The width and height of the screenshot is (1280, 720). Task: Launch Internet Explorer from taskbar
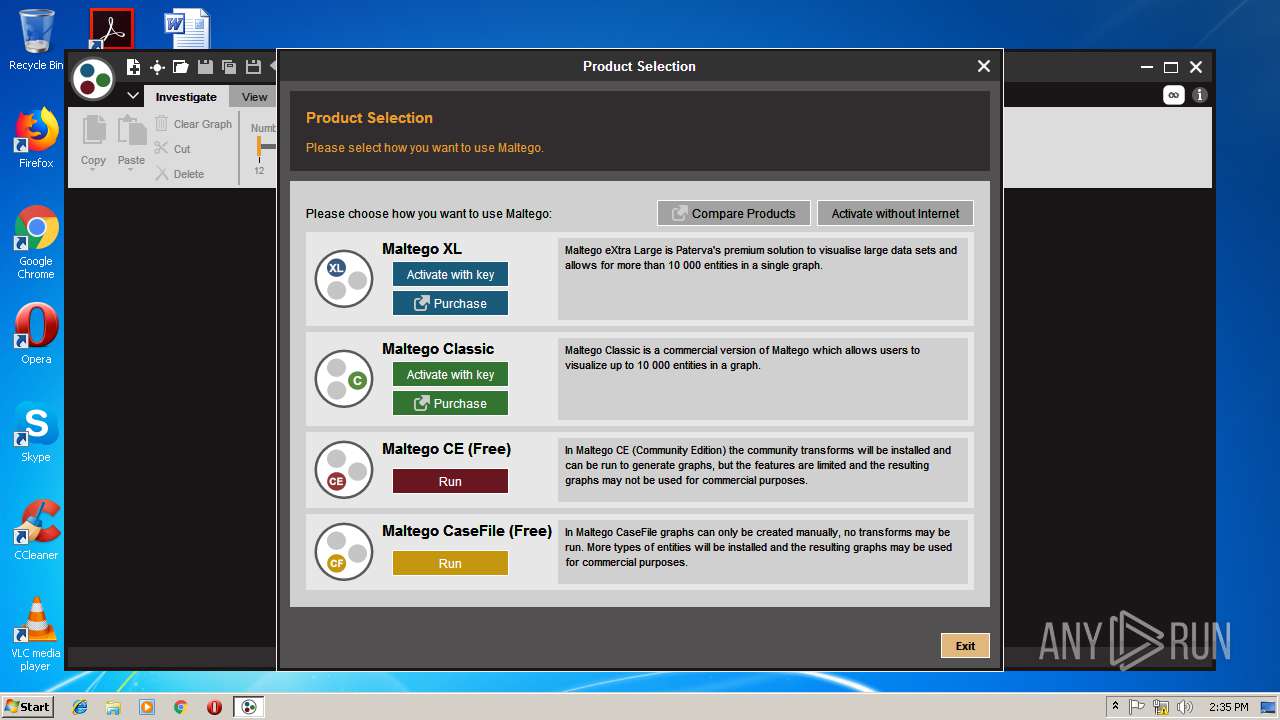(x=80, y=707)
